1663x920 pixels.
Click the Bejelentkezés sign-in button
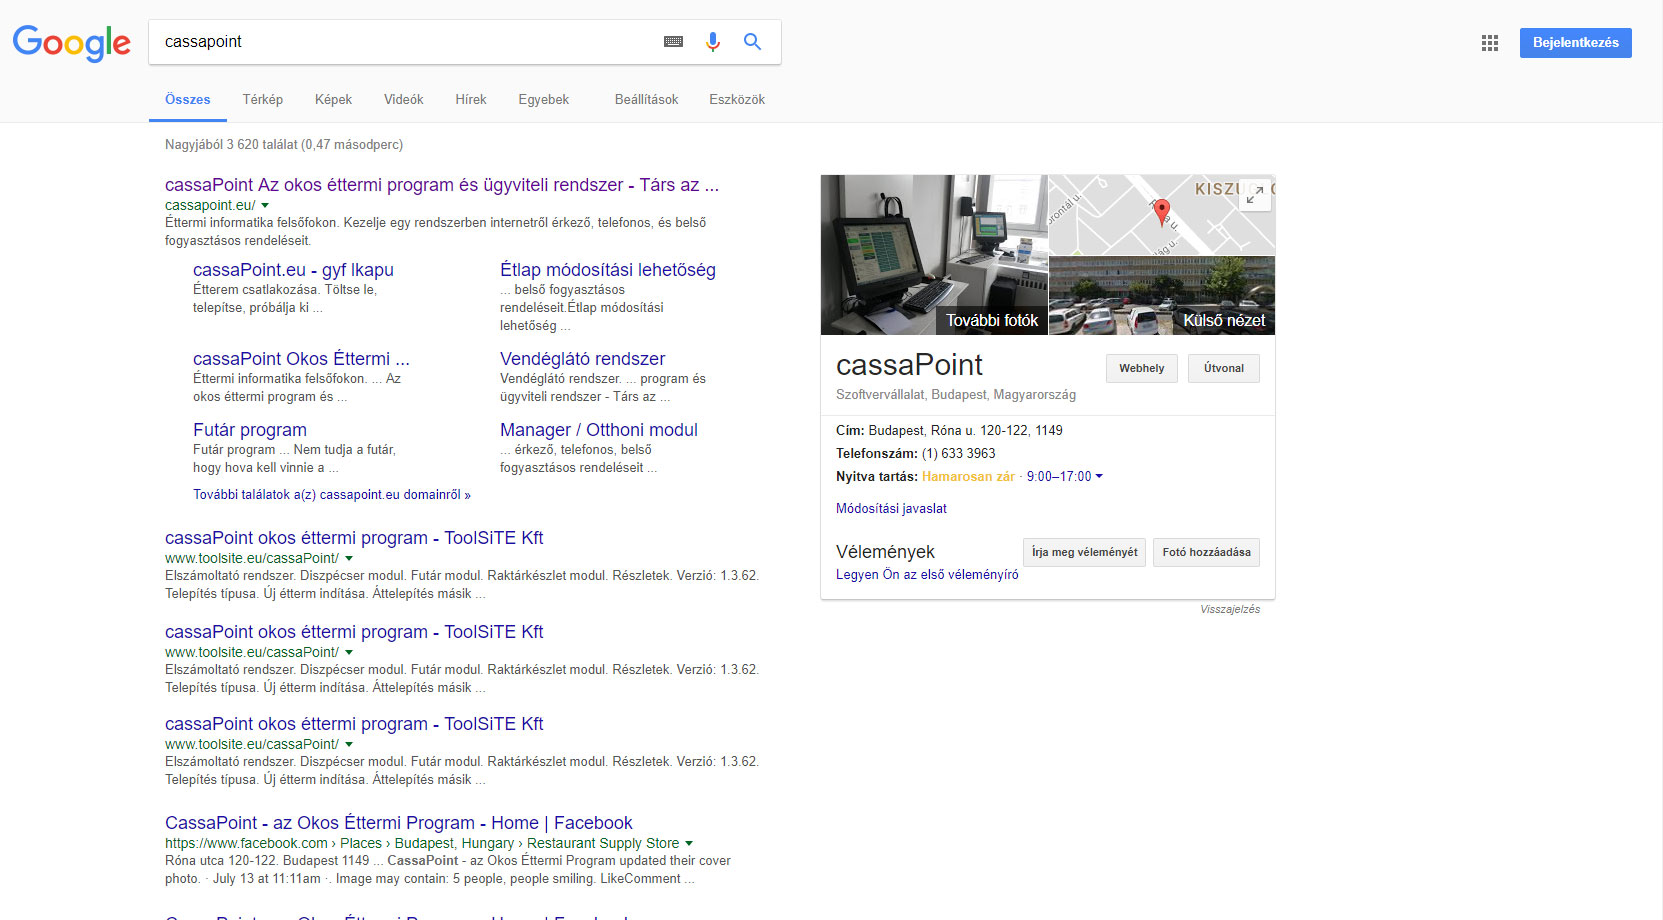[1575, 43]
